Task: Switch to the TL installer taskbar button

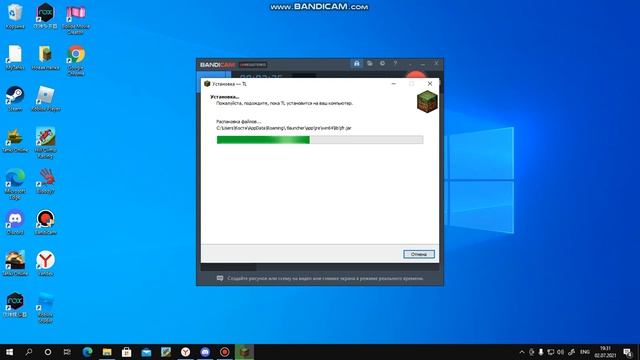Action: 244,352
